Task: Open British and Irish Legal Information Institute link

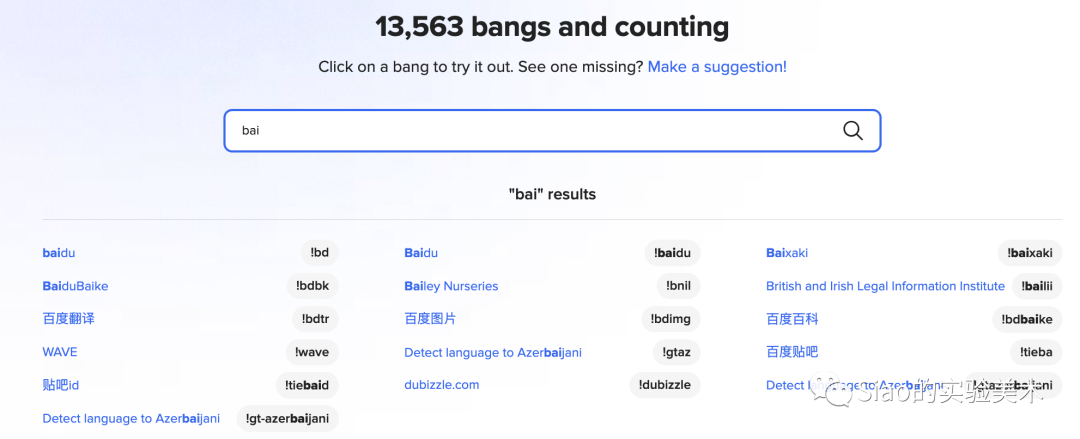Action: click(x=885, y=286)
